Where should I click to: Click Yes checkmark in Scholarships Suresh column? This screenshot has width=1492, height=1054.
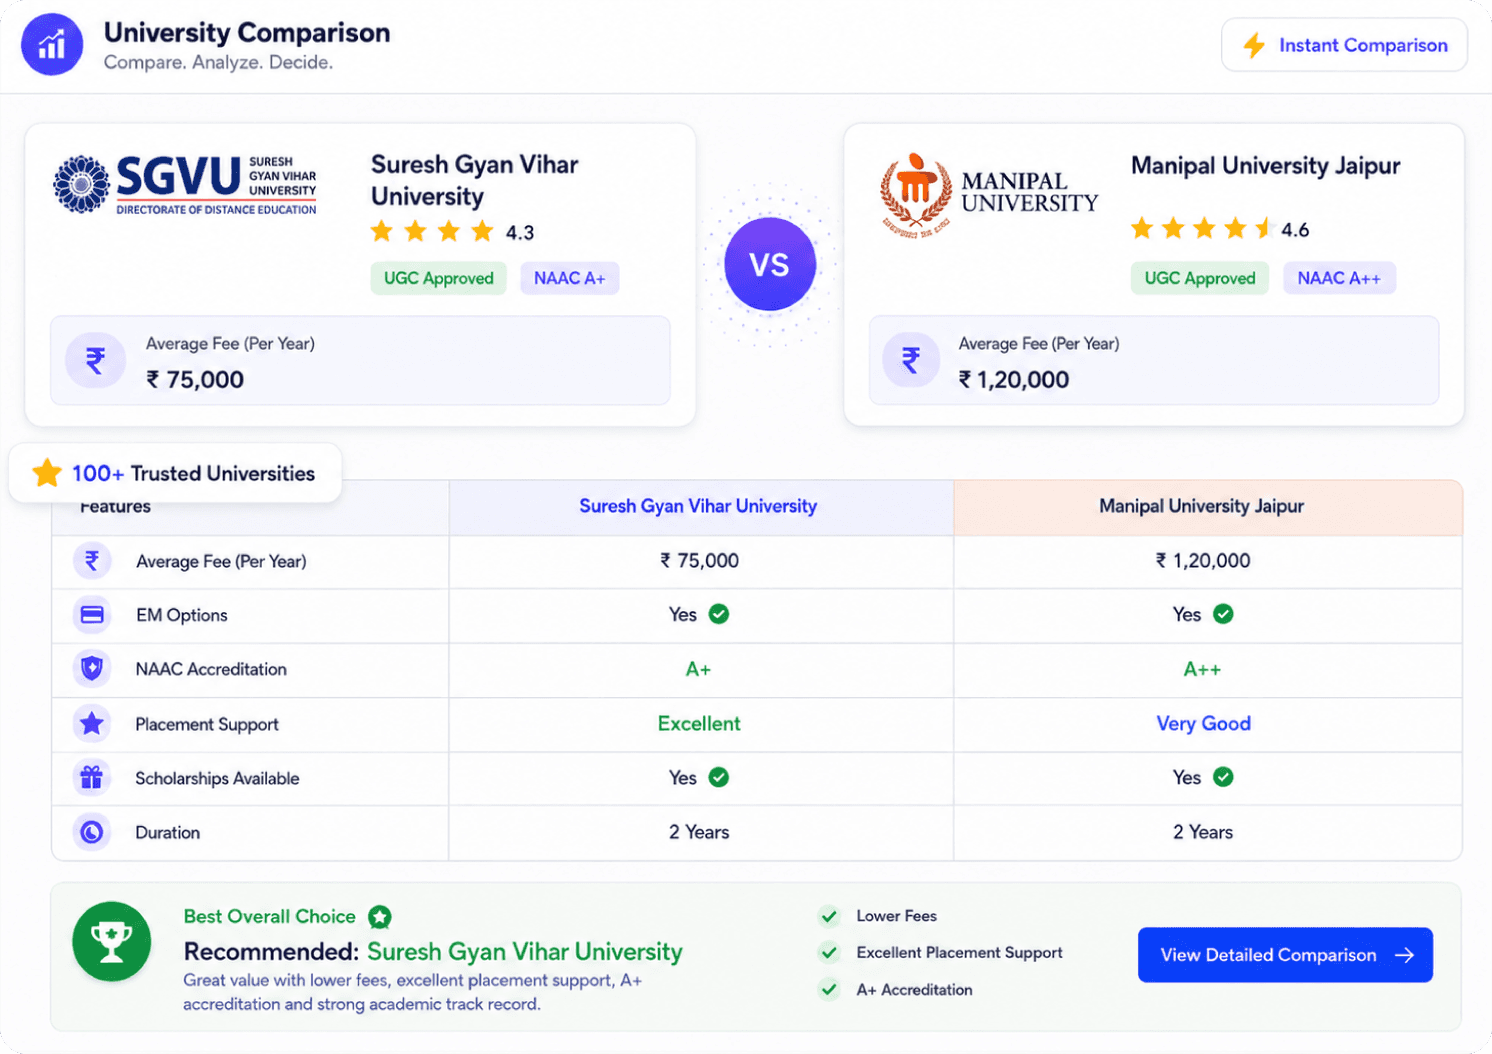pos(719,777)
